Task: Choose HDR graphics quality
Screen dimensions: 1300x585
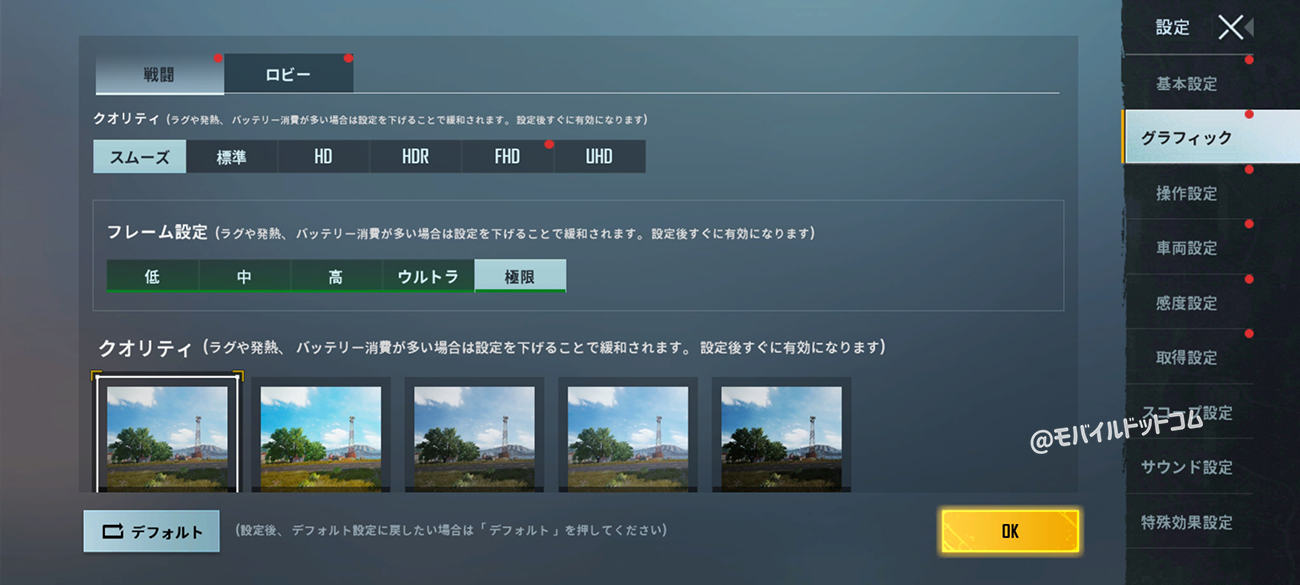Action: pos(416,157)
